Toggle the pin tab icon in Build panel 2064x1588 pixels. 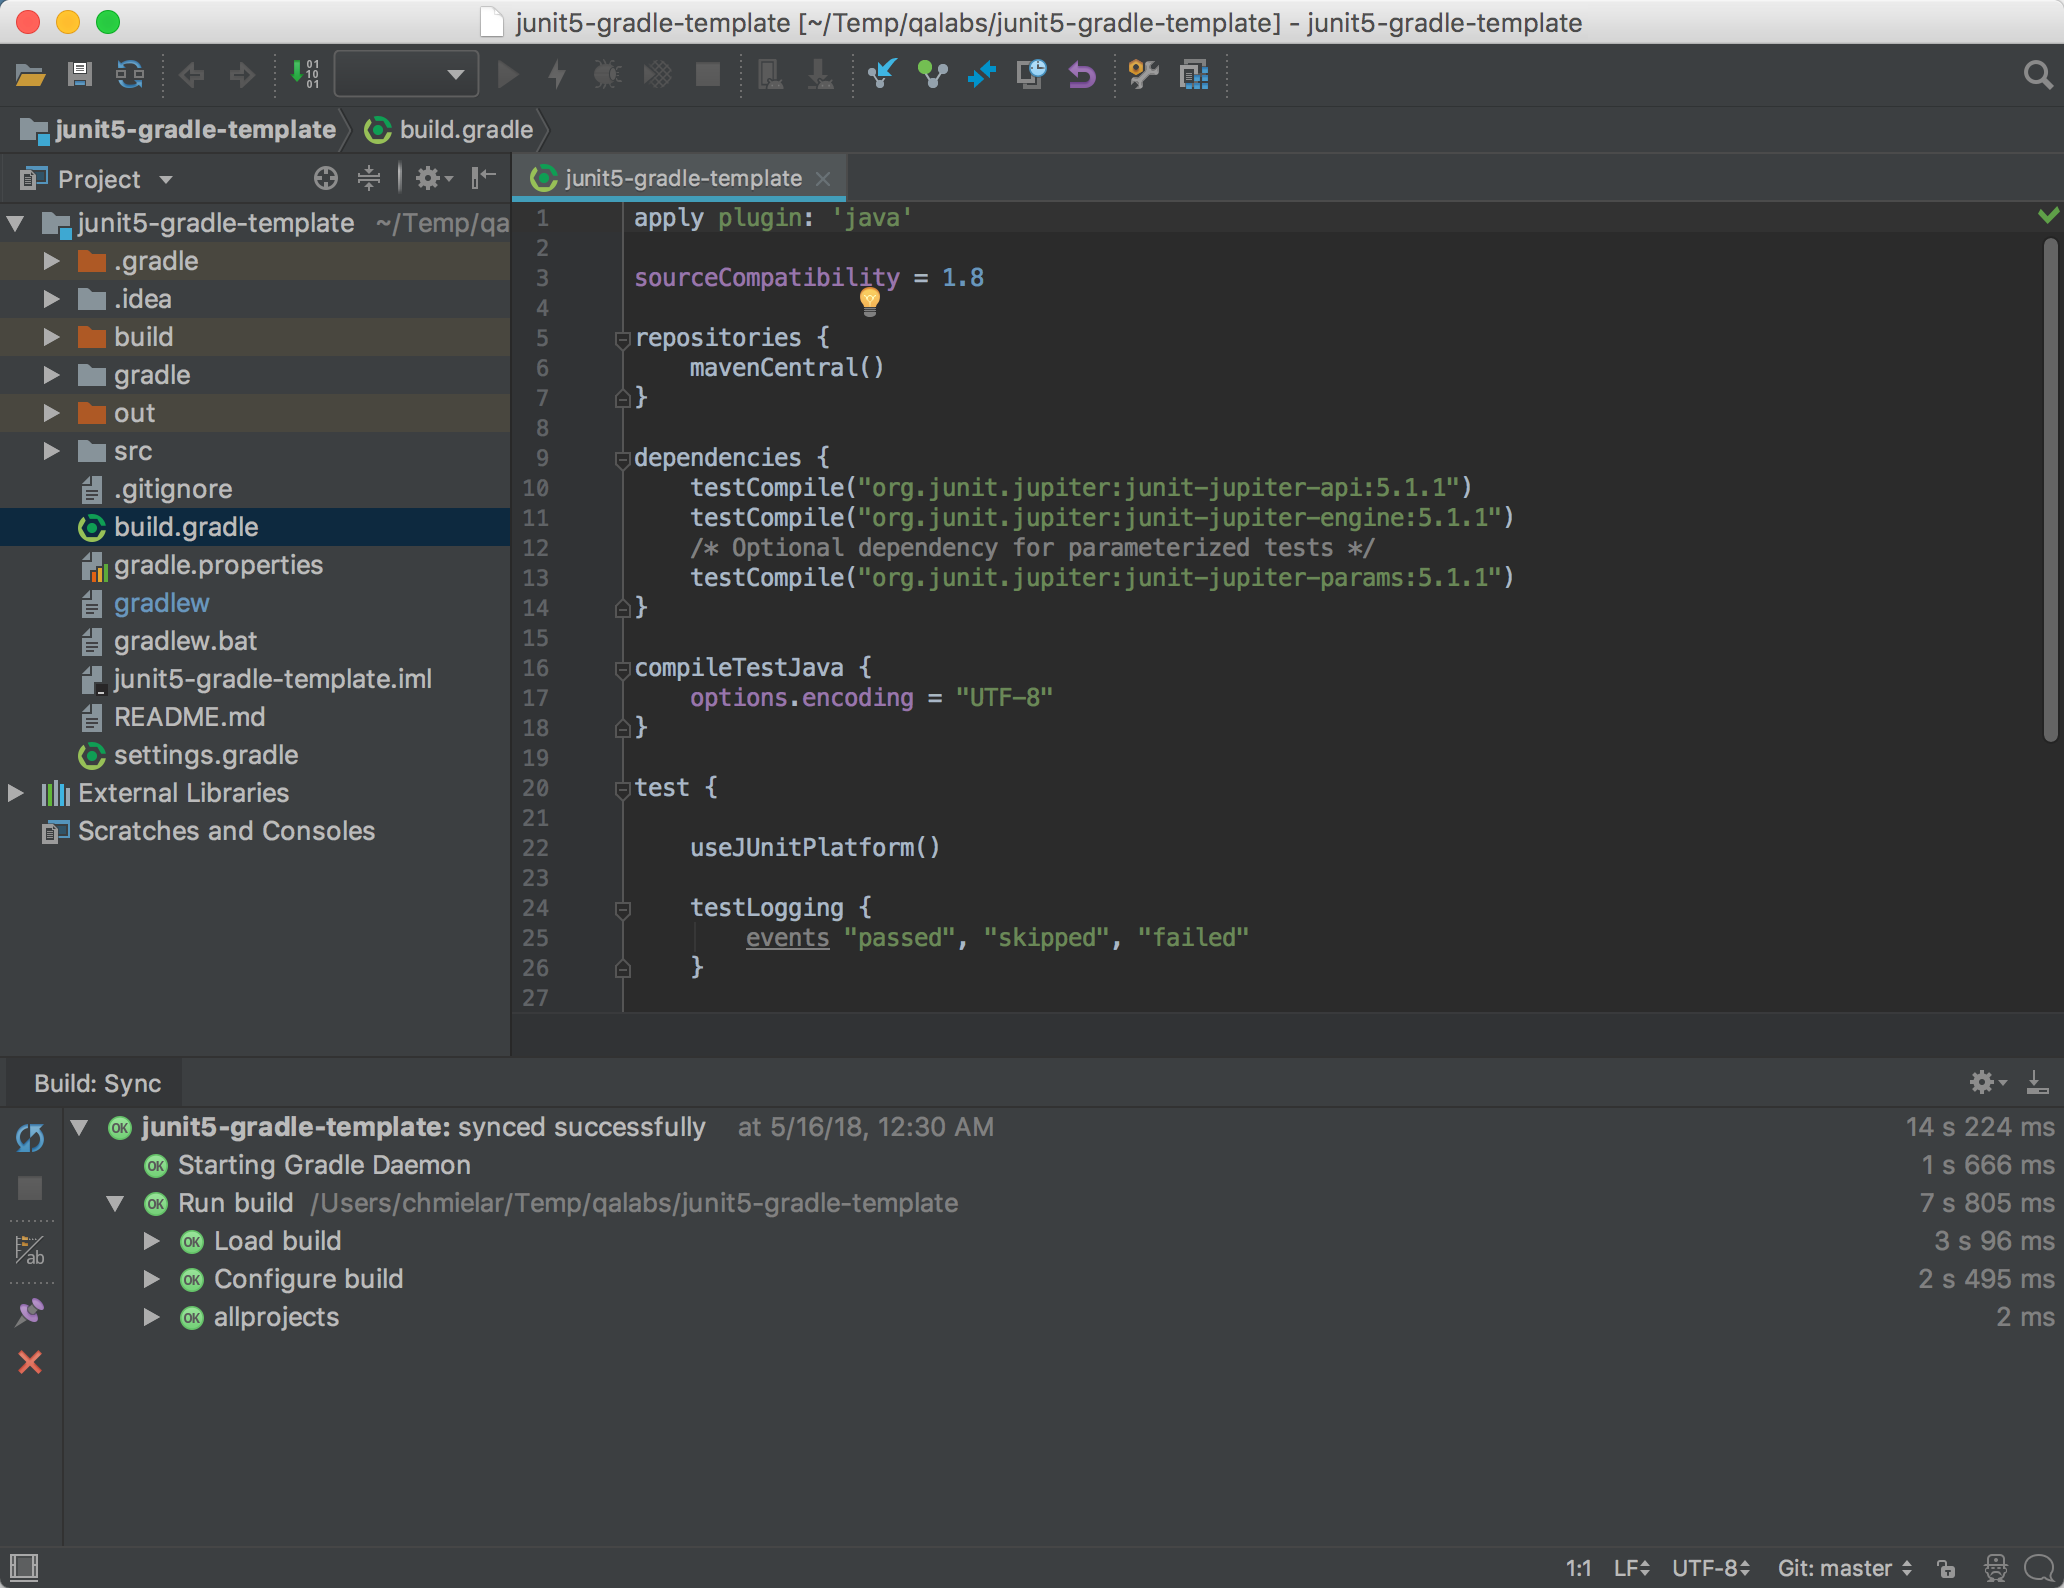pos(30,1313)
